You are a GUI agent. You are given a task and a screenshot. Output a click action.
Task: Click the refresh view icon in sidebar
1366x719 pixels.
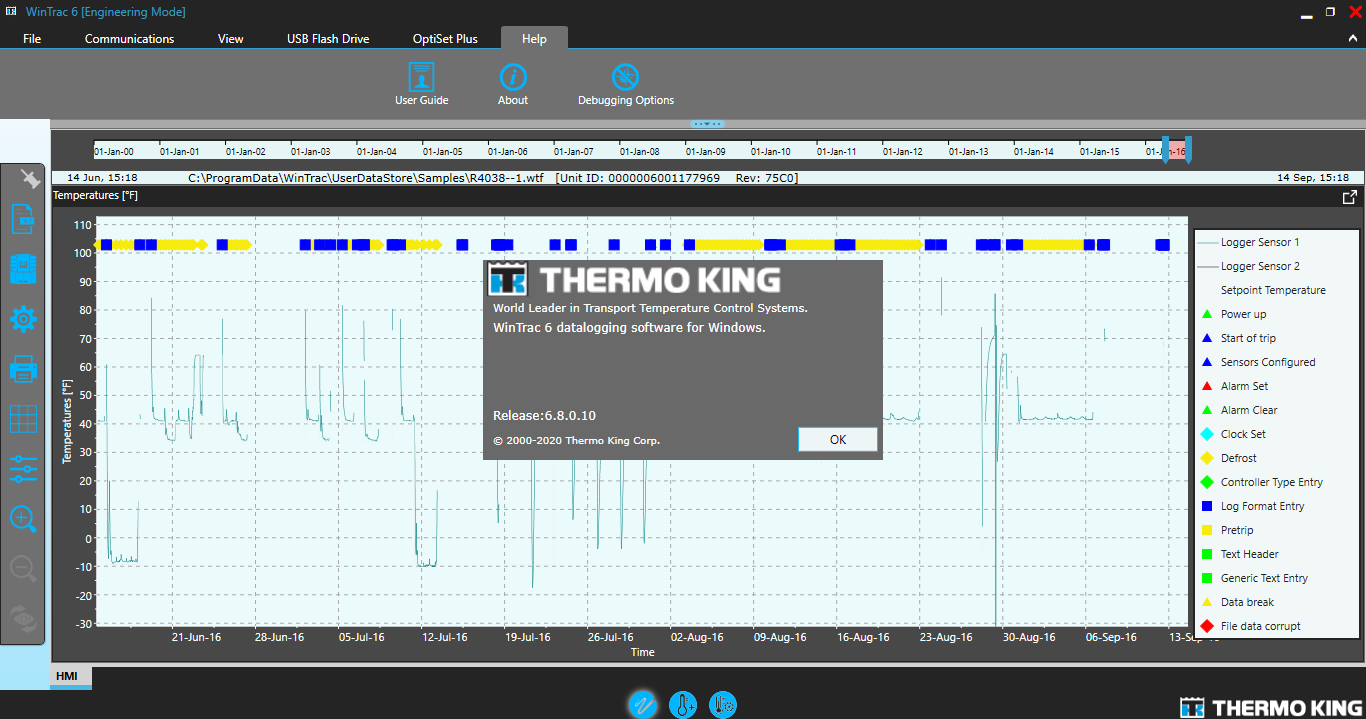(23, 619)
